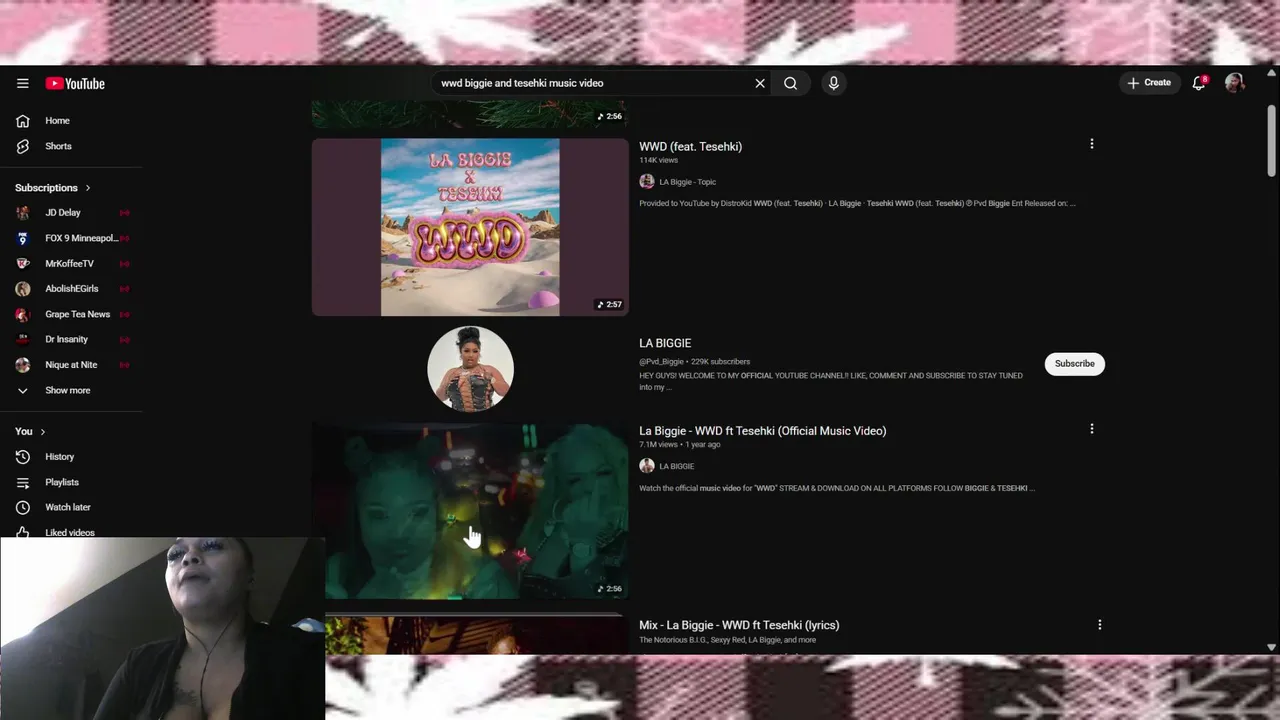The image size is (1280, 720).
Task: Open Mix - La Biggie WWD lyrics title
Action: 739,625
